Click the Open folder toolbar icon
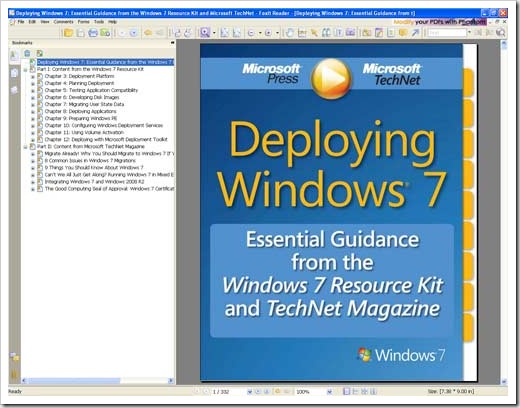520x408 pixels. tap(68, 33)
